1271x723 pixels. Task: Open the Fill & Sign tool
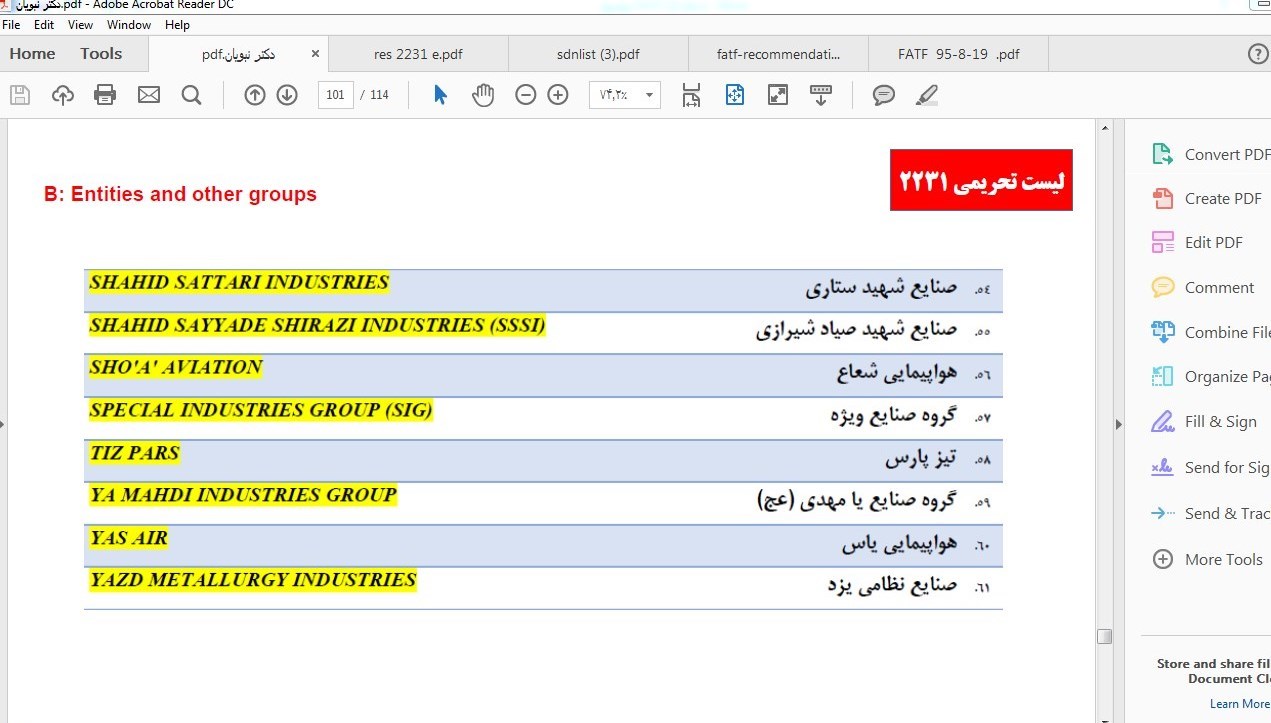[1204, 421]
